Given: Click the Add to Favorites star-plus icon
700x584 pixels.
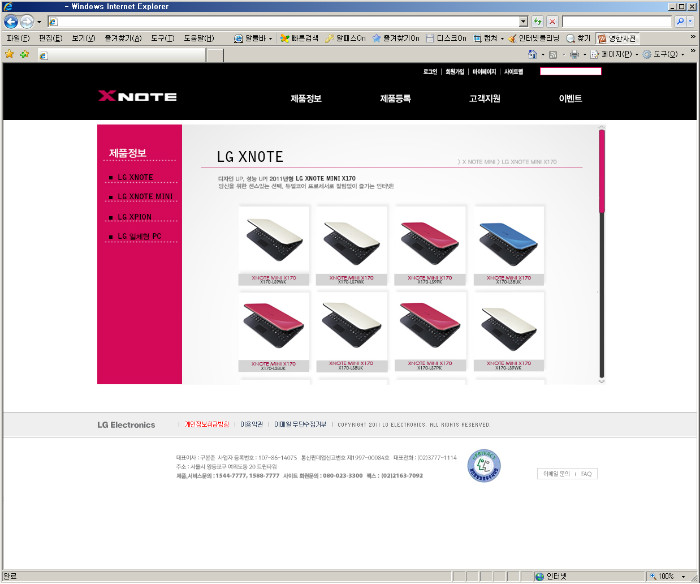Looking at the screenshot, I should click(25, 54).
